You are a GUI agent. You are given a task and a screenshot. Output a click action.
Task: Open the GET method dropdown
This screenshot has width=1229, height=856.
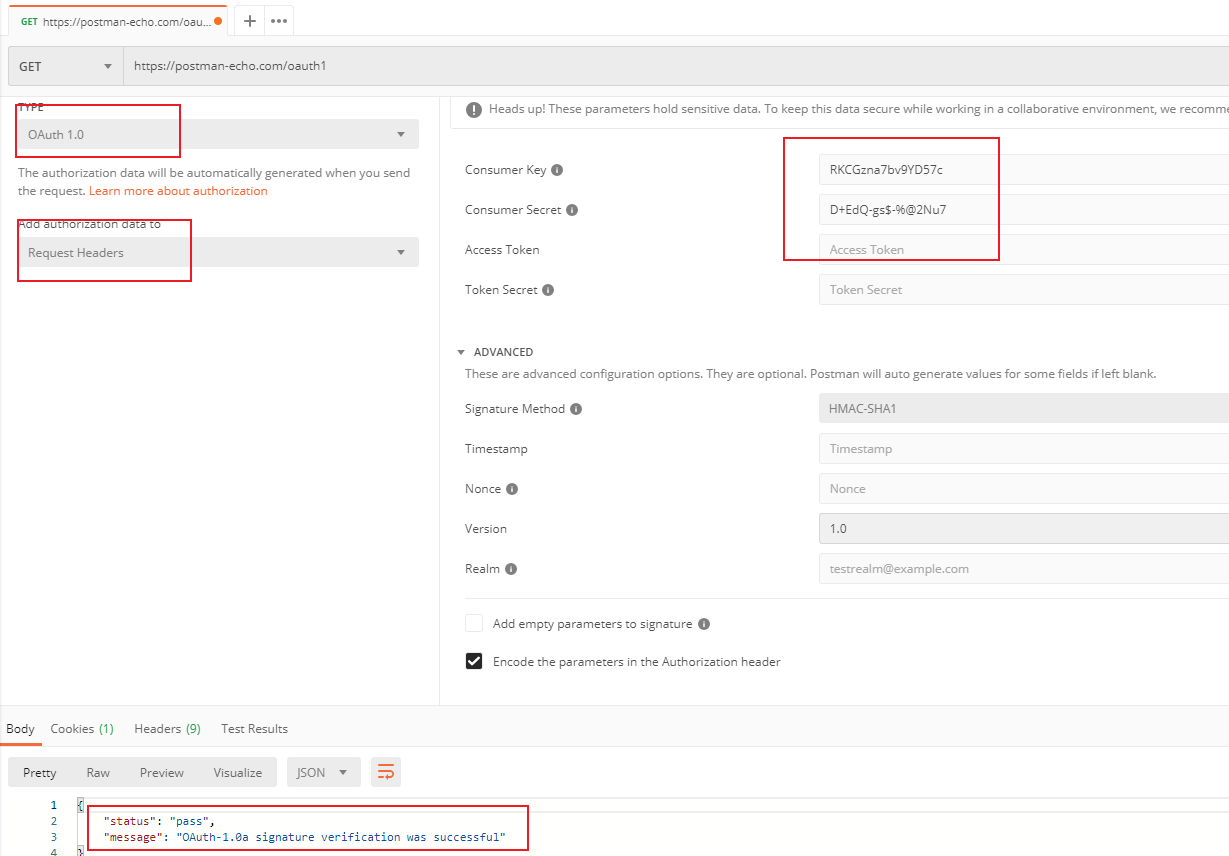pyautogui.click(x=66, y=66)
